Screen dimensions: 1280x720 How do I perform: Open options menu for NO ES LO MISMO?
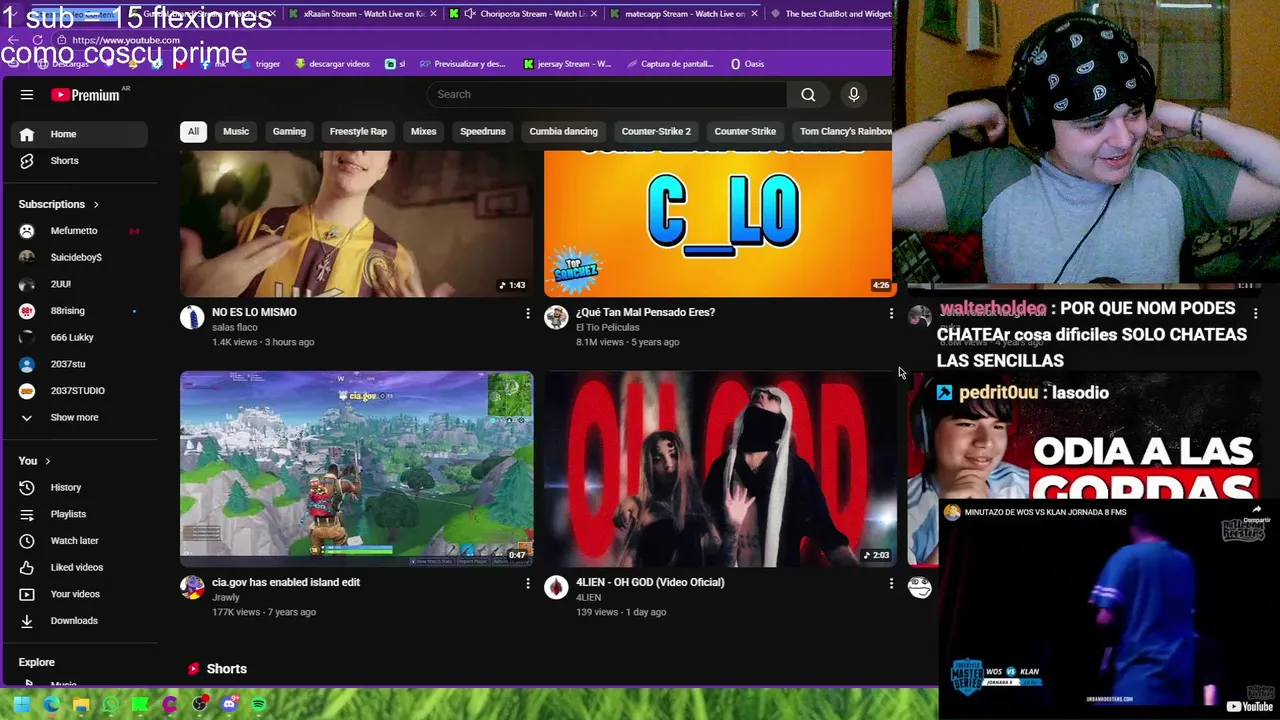(528, 314)
